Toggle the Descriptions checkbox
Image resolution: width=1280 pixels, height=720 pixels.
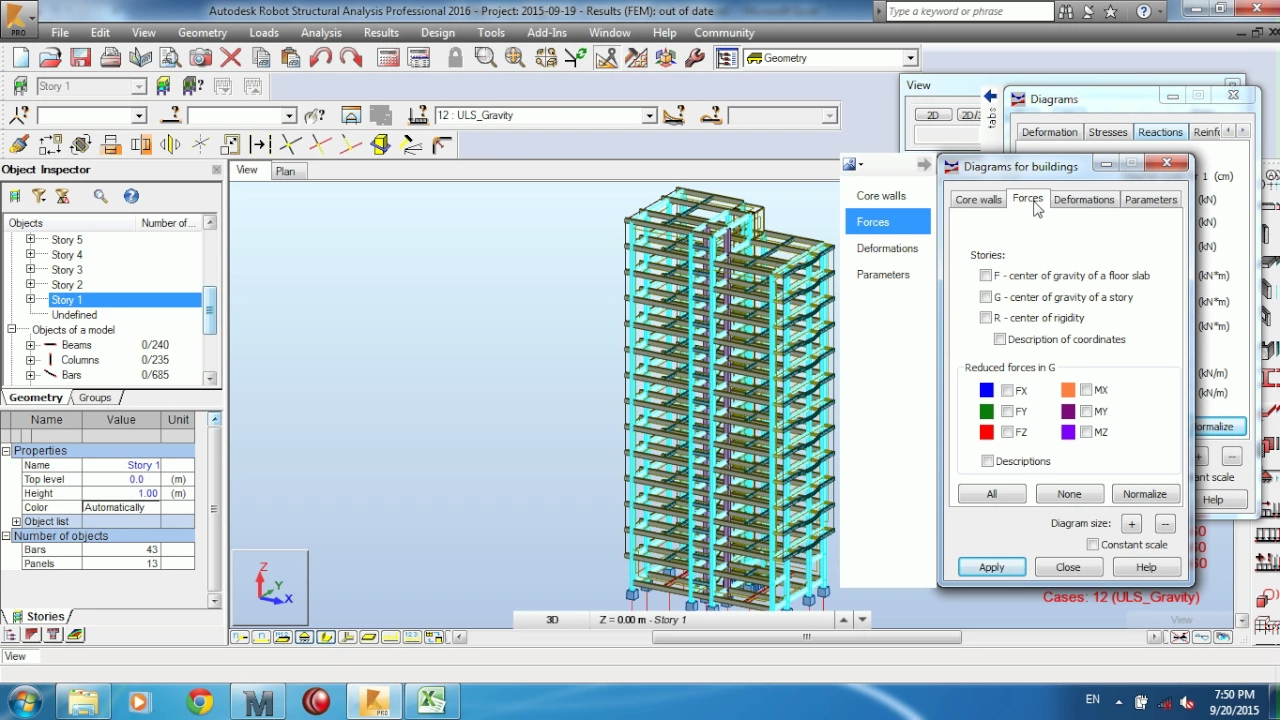click(988, 461)
